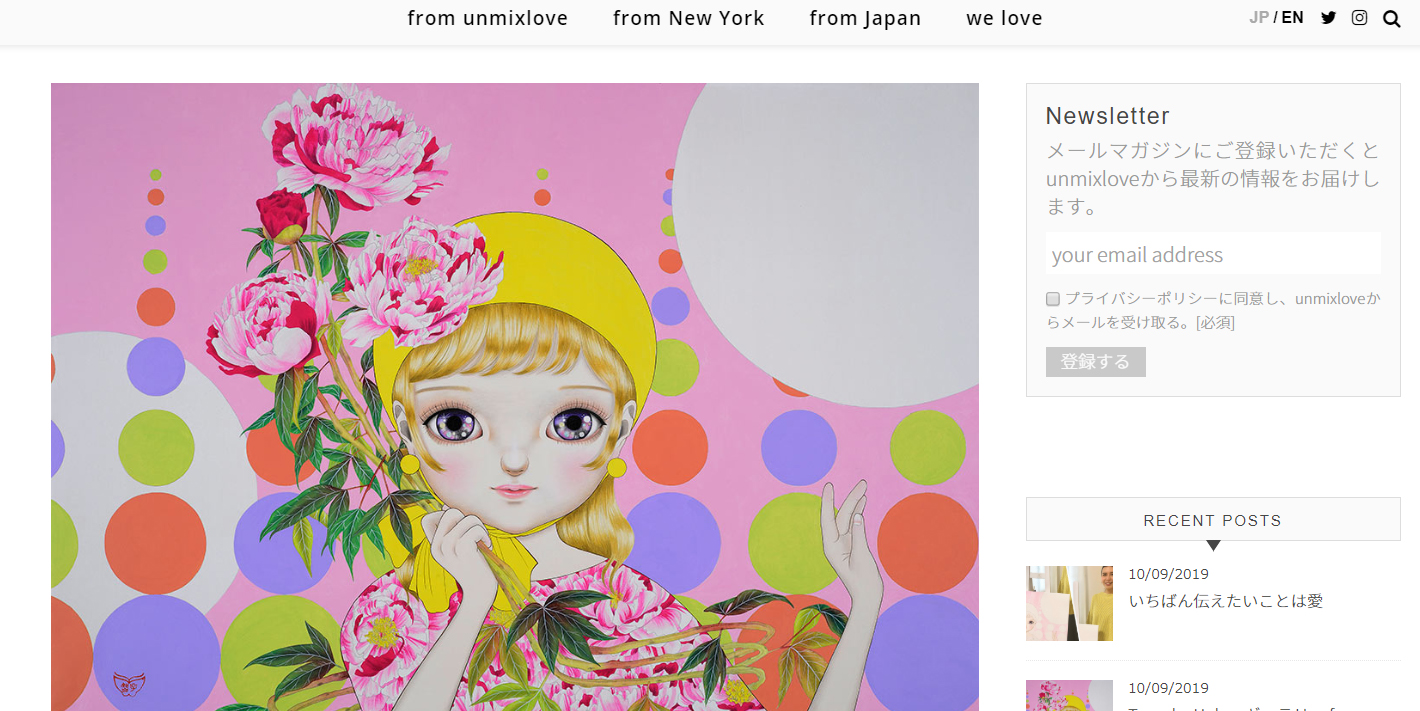1420x711 pixels.
Task: Open the 'from unmixlove' menu
Action: [x=488, y=18]
